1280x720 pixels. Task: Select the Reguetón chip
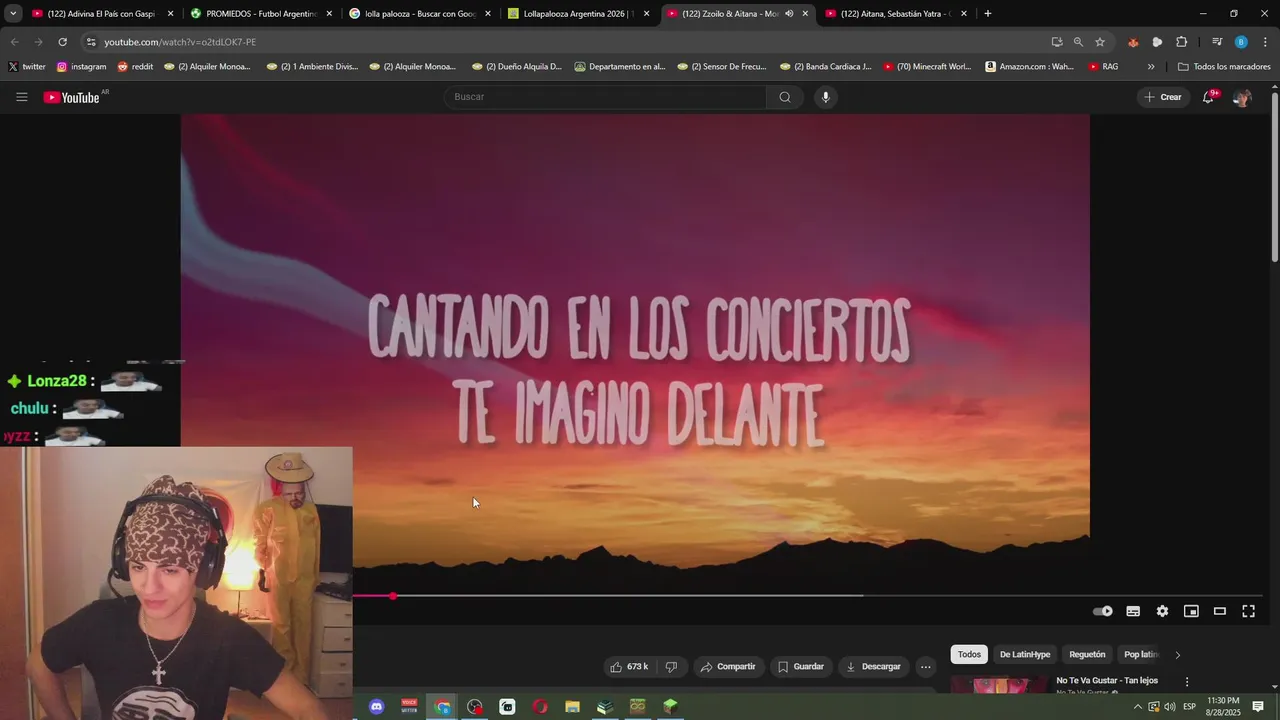point(1087,654)
